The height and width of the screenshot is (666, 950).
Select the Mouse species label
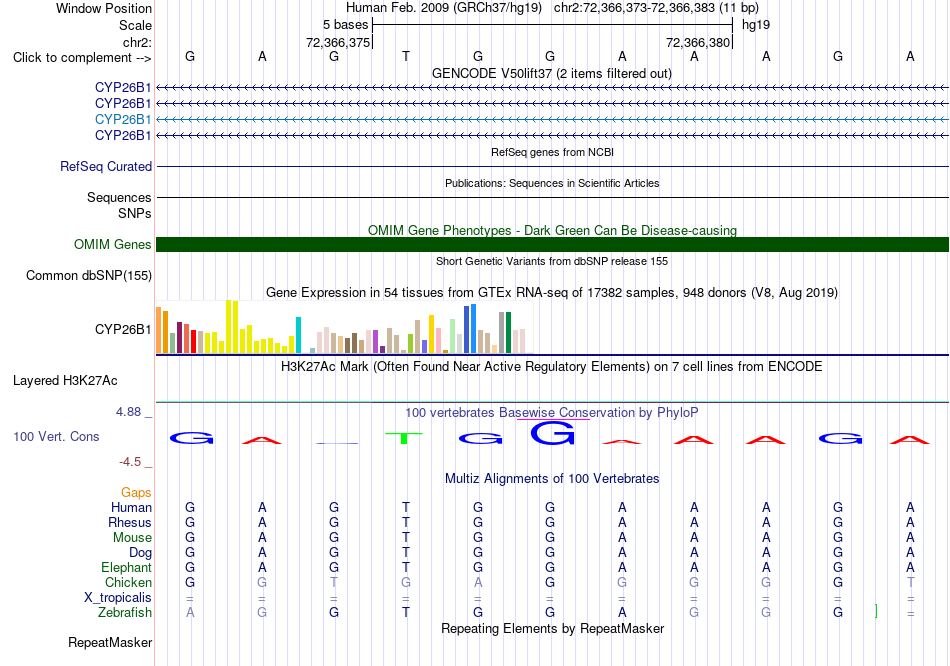132,538
